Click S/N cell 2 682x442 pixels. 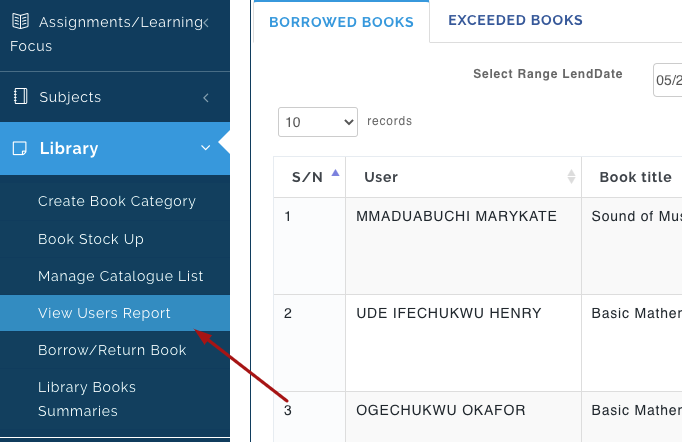pos(310,343)
